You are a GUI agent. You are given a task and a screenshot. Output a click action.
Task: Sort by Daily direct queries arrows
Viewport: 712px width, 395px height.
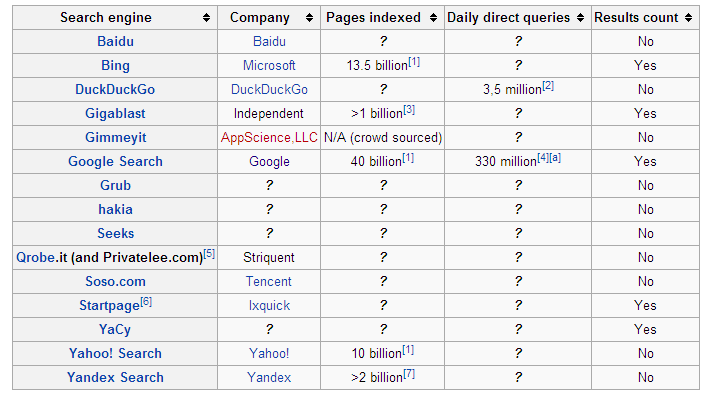(x=580, y=18)
